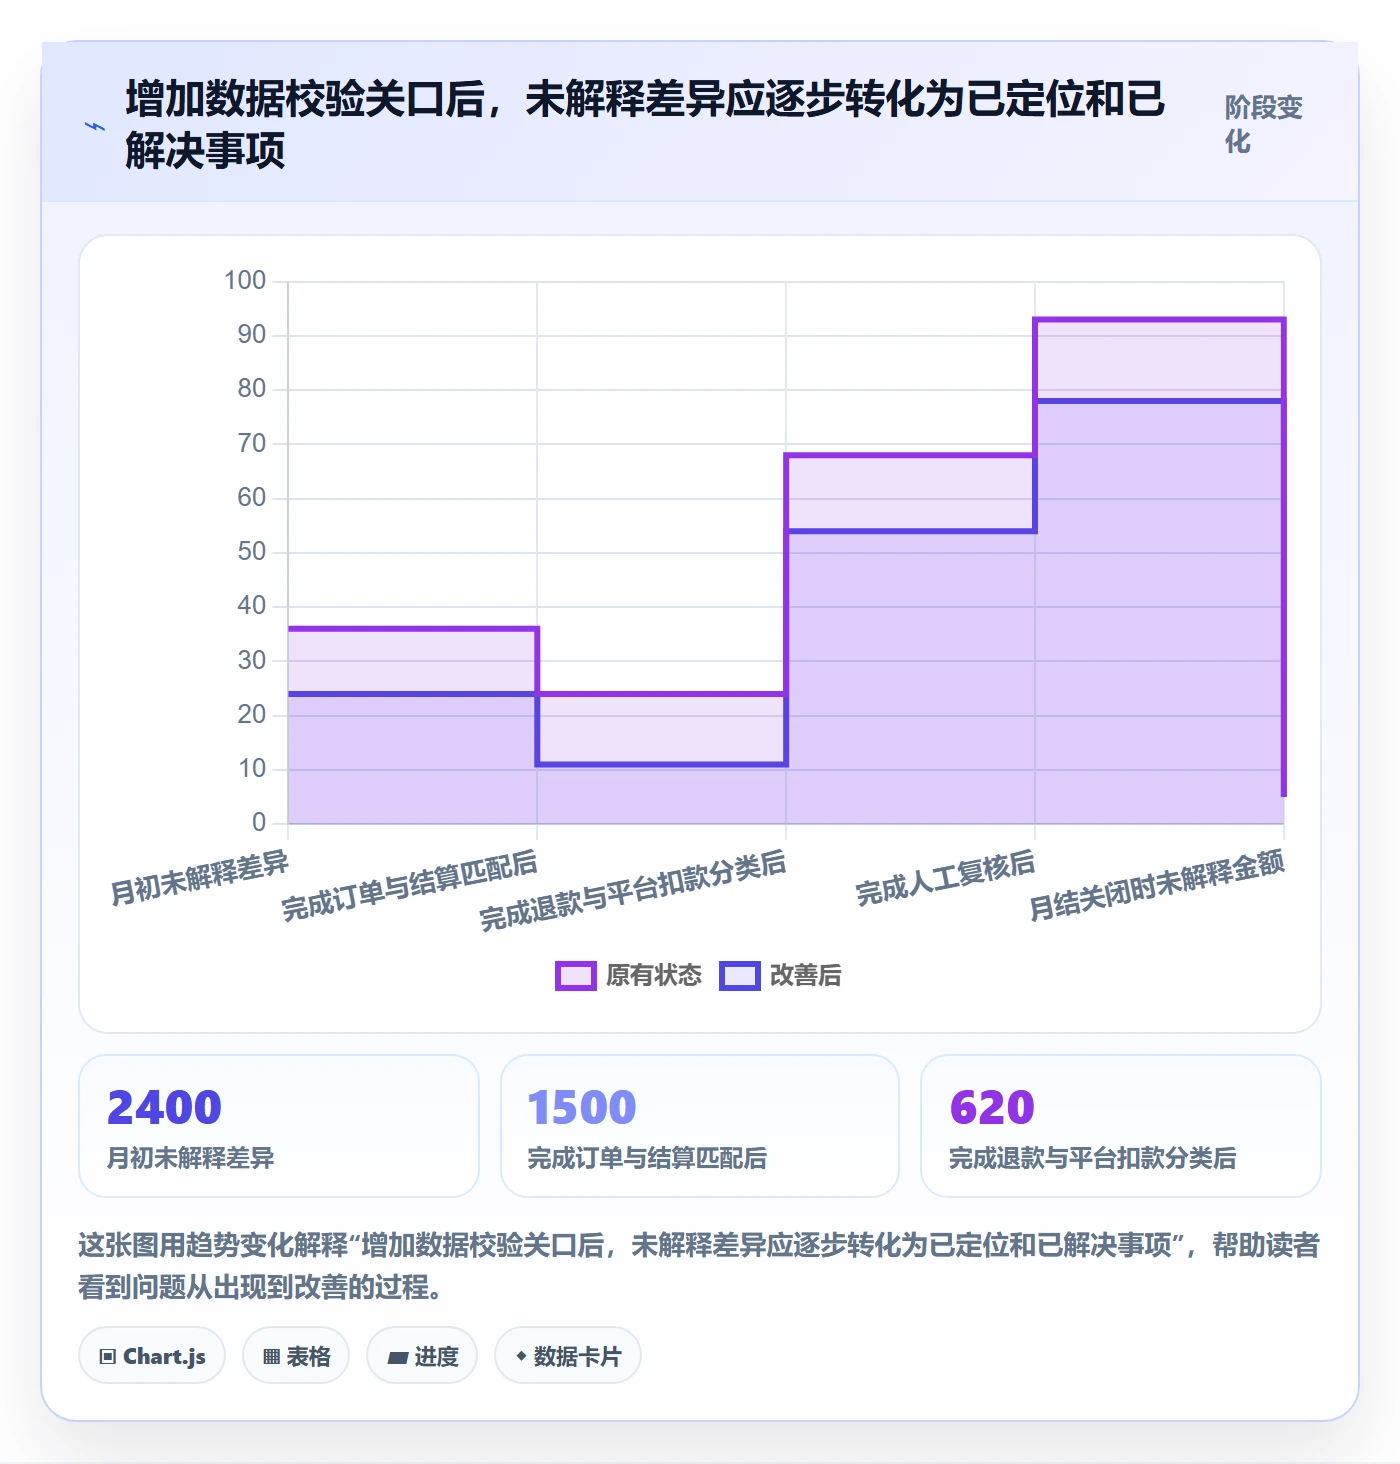Click the chart title starting 增加数据校验关口后

(x=645, y=125)
